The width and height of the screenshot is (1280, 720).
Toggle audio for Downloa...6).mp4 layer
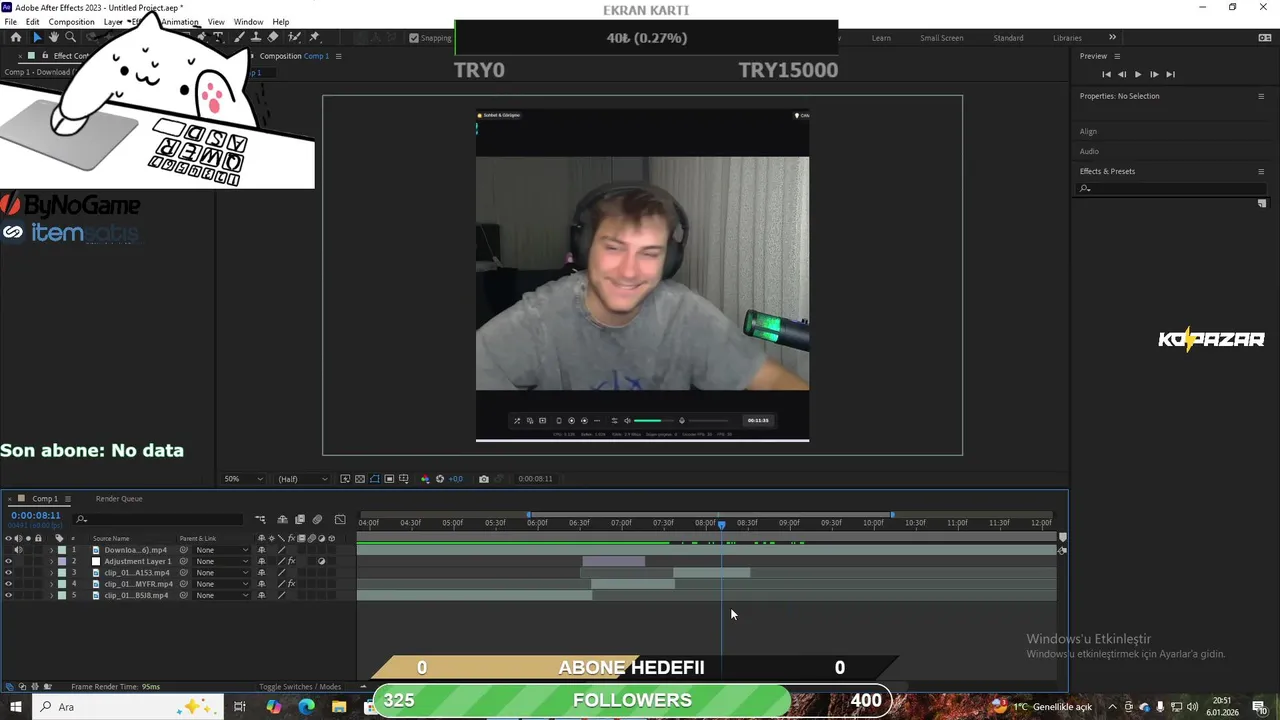coord(18,550)
